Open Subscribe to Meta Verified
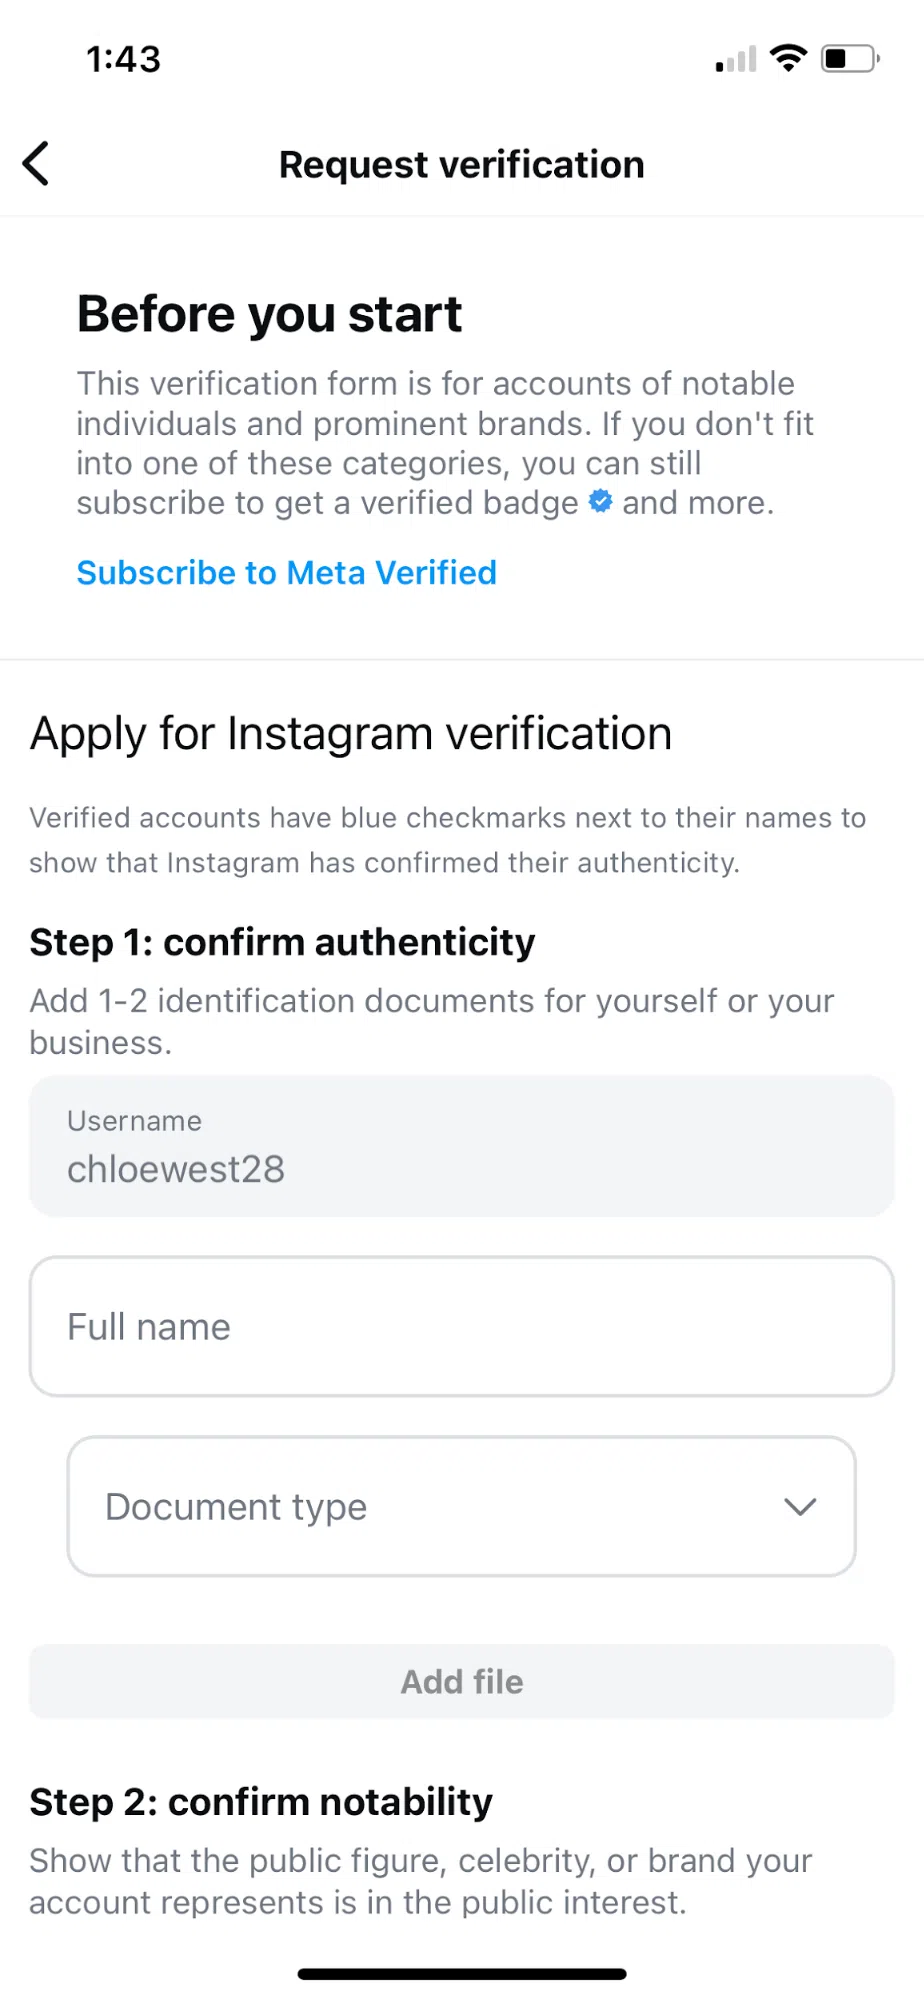924x1999 pixels. [x=286, y=572]
